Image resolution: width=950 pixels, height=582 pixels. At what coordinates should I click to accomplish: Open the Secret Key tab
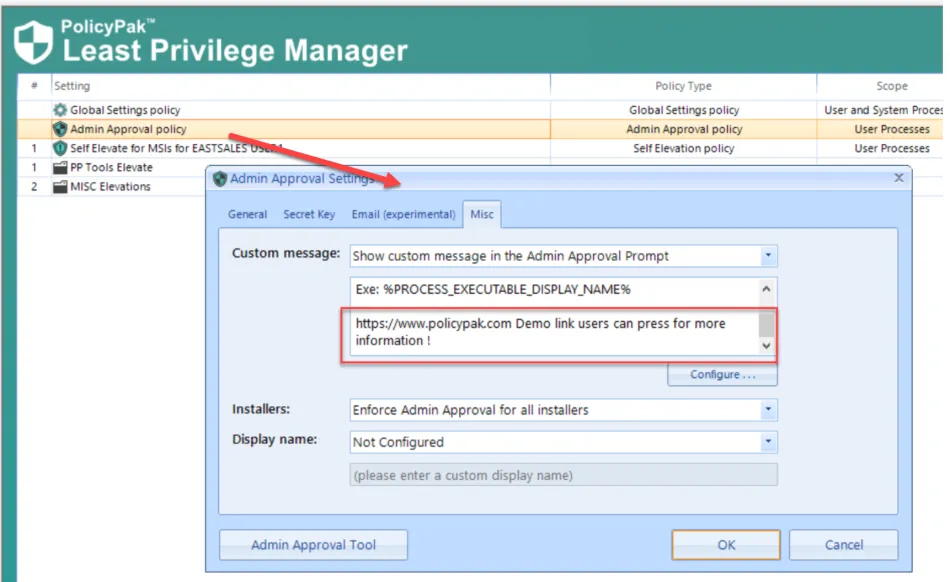[309, 214]
